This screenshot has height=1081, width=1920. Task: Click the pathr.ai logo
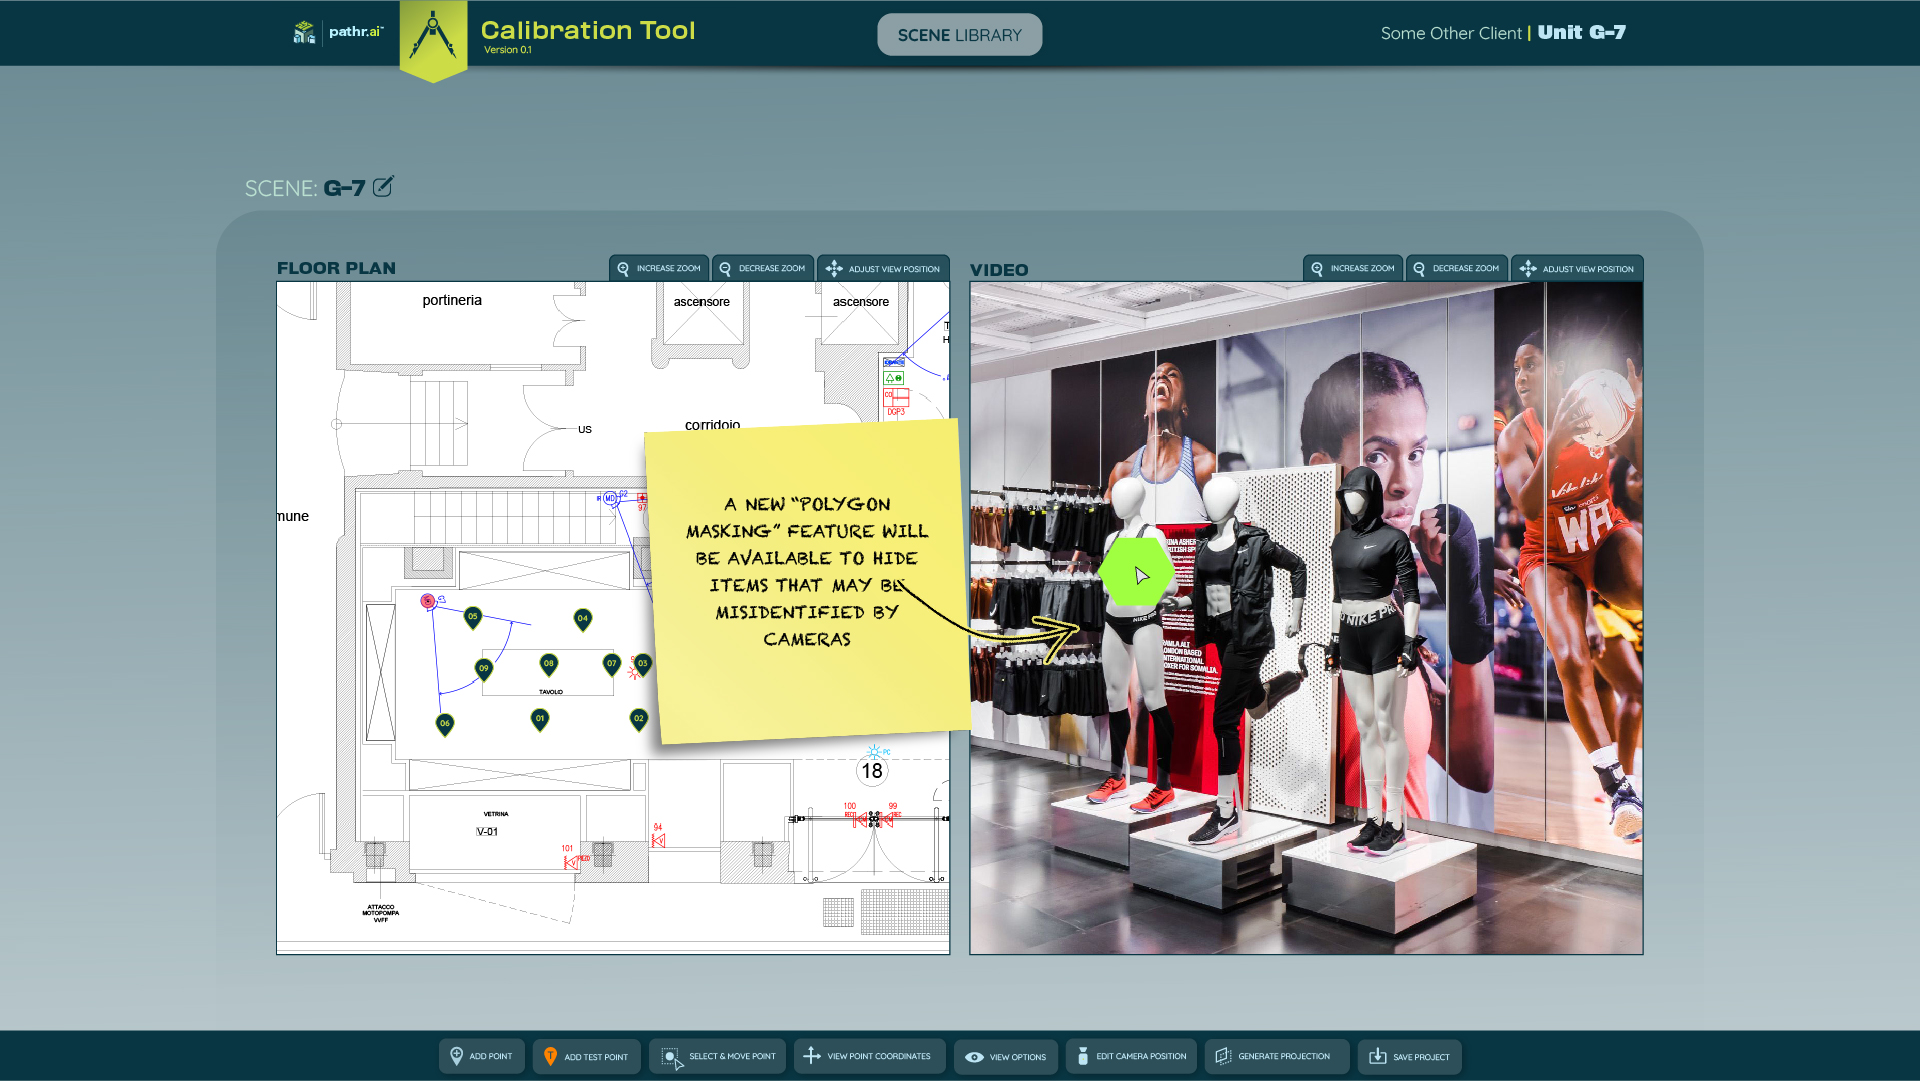pyautogui.click(x=338, y=32)
